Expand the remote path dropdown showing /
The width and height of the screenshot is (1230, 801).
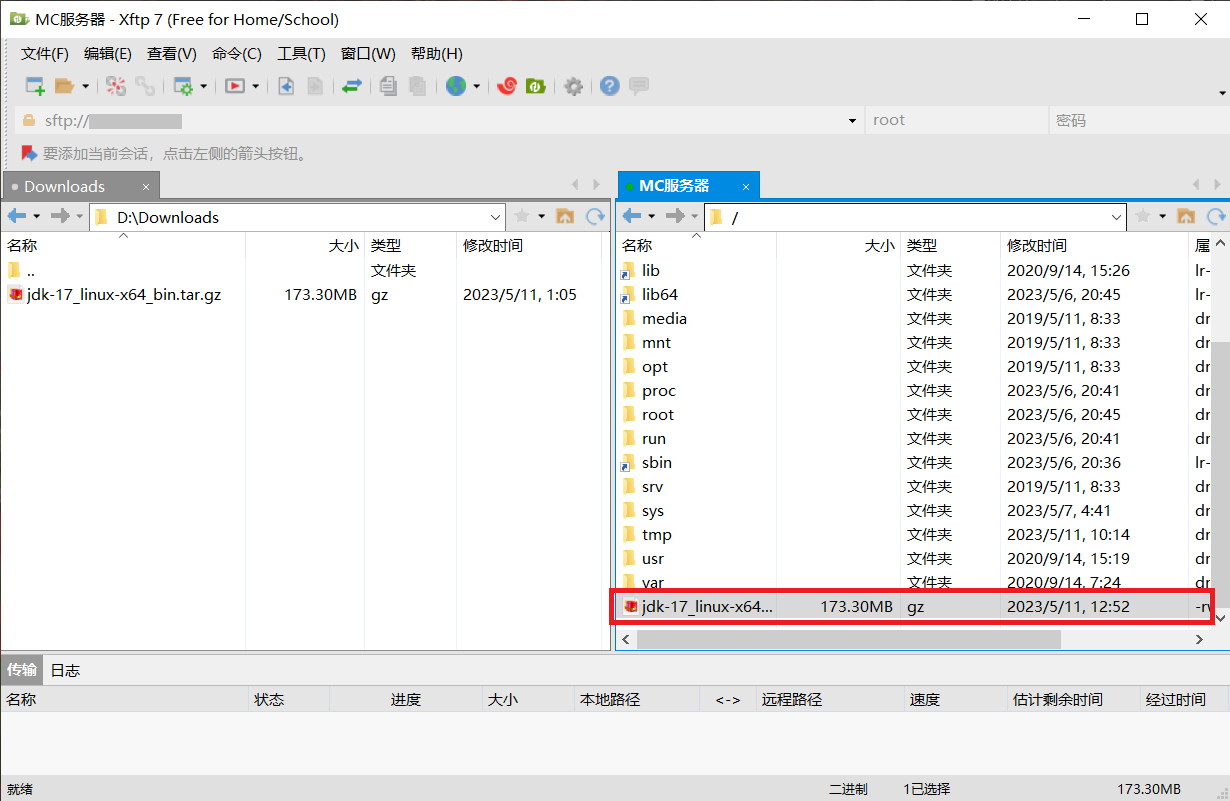pos(1117,217)
